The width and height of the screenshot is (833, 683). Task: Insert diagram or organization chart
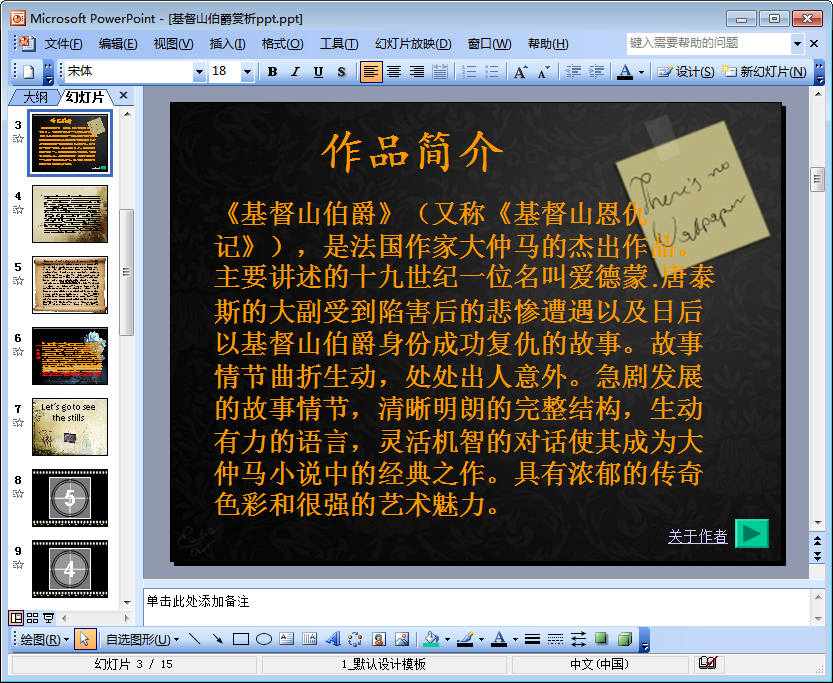pos(355,639)
